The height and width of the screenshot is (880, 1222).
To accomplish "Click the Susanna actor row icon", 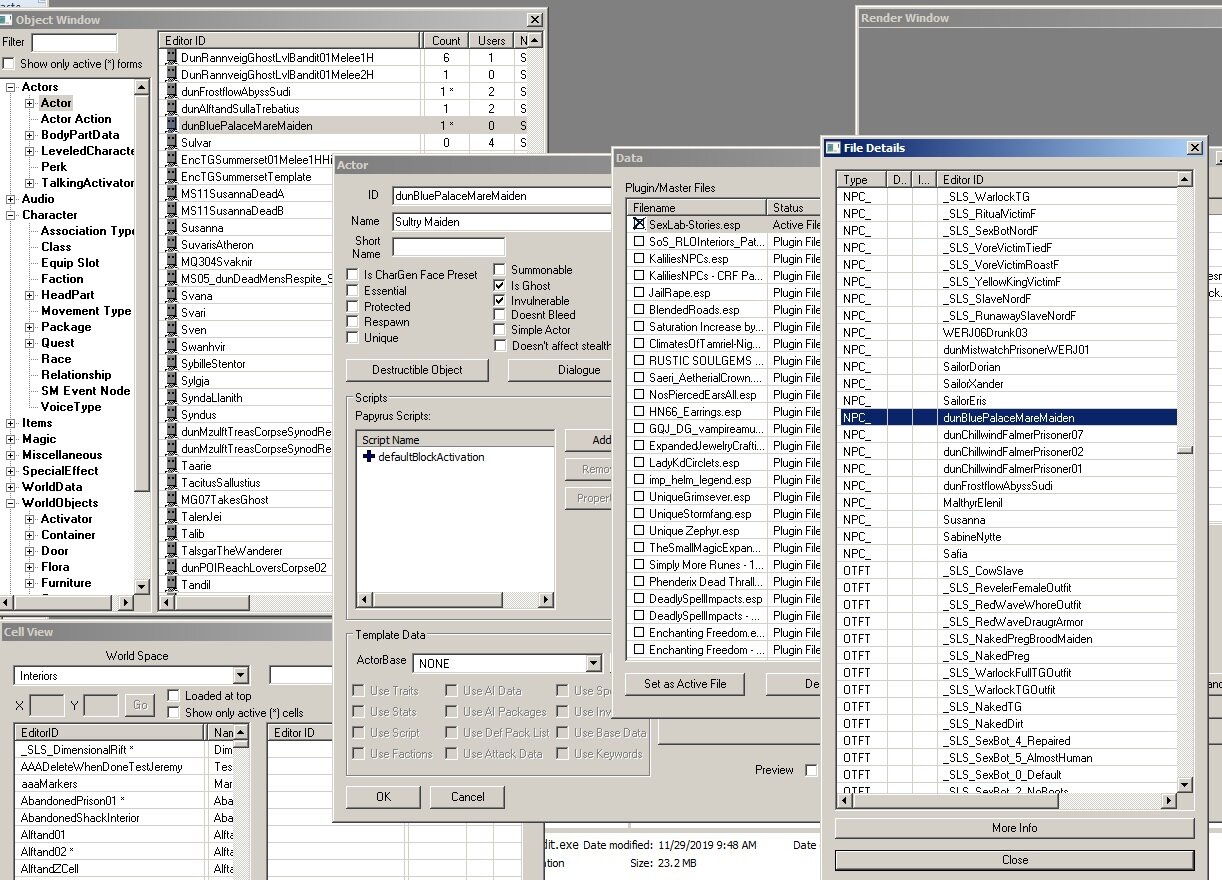I will click(169, 228).
